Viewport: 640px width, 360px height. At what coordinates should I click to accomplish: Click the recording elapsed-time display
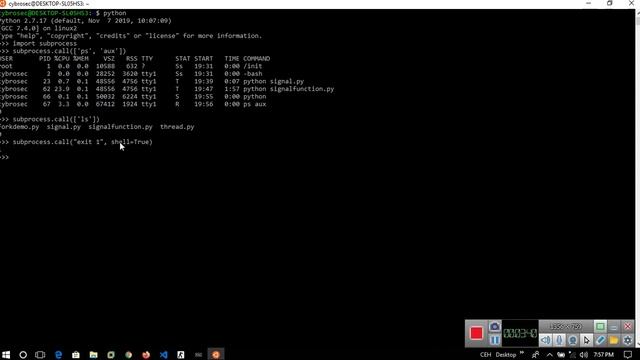pyautogui.click(x=520, y=333)
